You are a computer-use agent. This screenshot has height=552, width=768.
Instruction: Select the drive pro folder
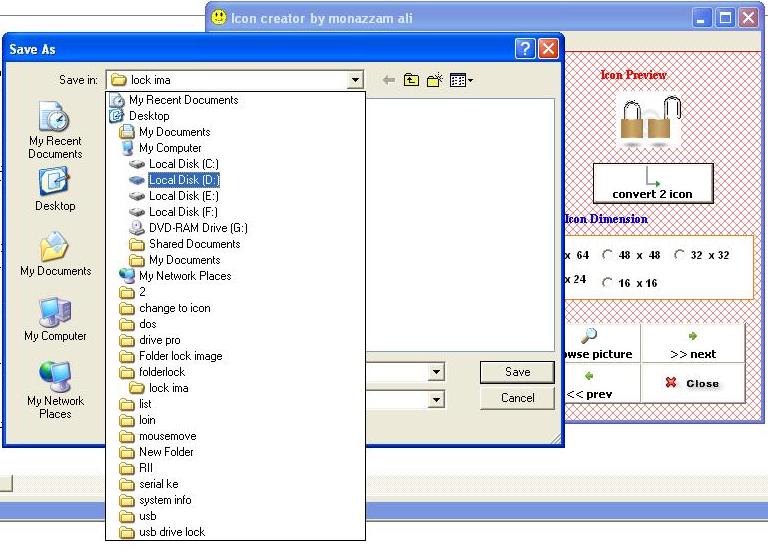[236, 340]
